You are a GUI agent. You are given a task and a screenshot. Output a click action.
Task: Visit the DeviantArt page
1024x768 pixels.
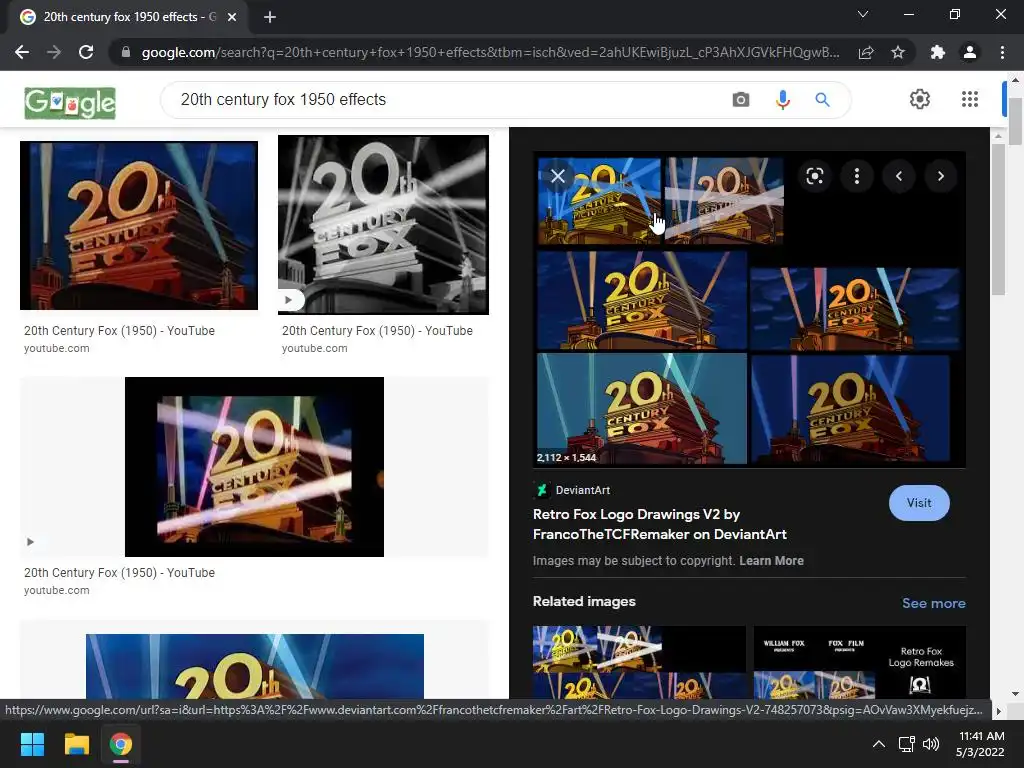point(919,503)
